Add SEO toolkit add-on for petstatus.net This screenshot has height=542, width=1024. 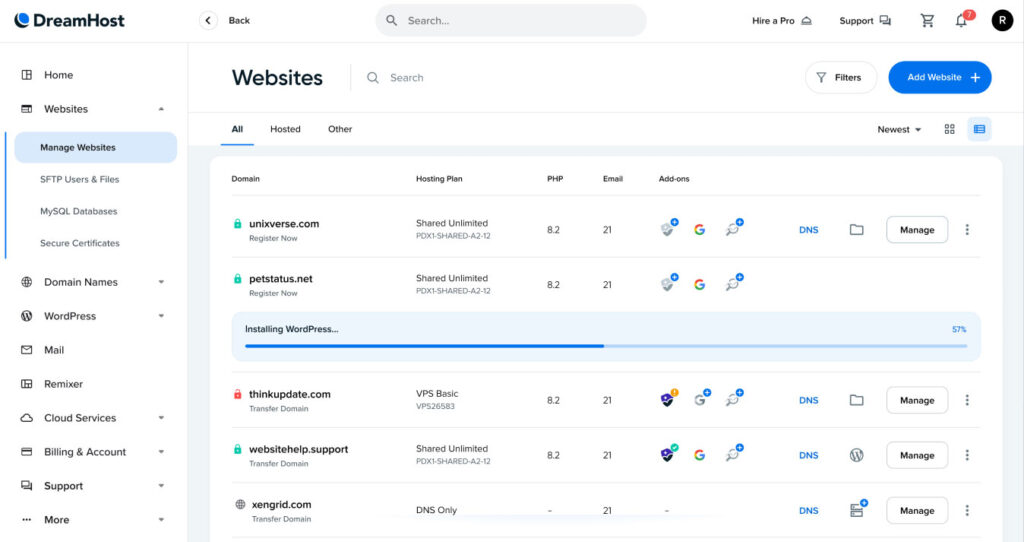[733, 283]
